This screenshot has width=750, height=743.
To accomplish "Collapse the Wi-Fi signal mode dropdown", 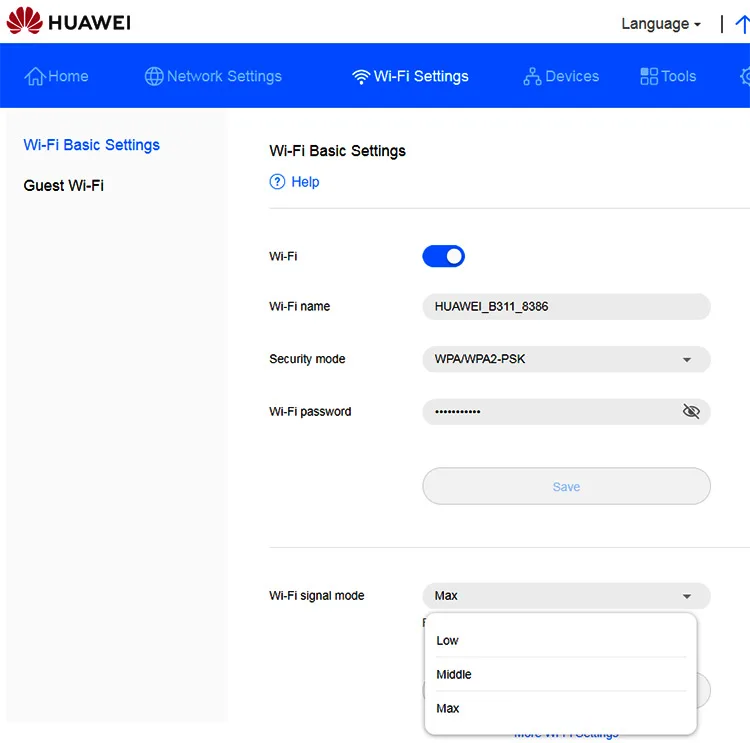I will pyautogui.click(x=566, y=596).
